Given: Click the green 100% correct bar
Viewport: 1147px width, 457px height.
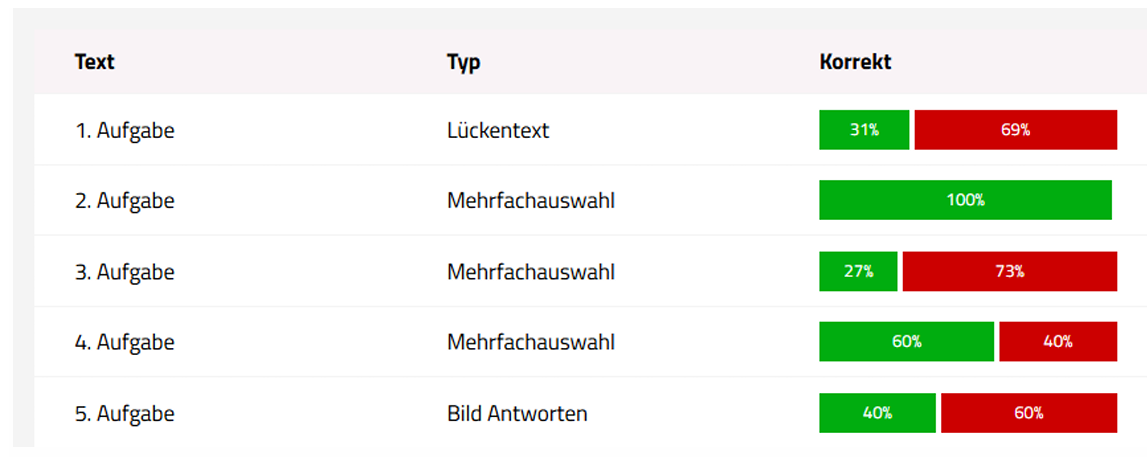Looking at the screenshot, I should tap(965, 200).
